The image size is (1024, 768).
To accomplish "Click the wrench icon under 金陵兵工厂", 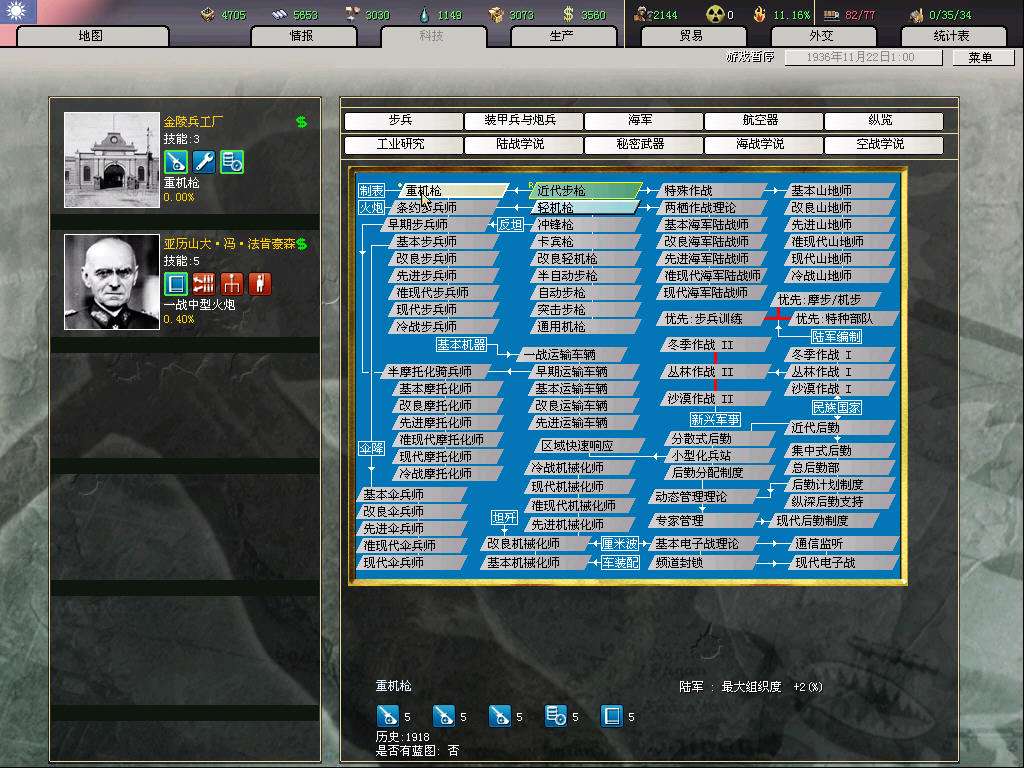I will tap(204, 161).
